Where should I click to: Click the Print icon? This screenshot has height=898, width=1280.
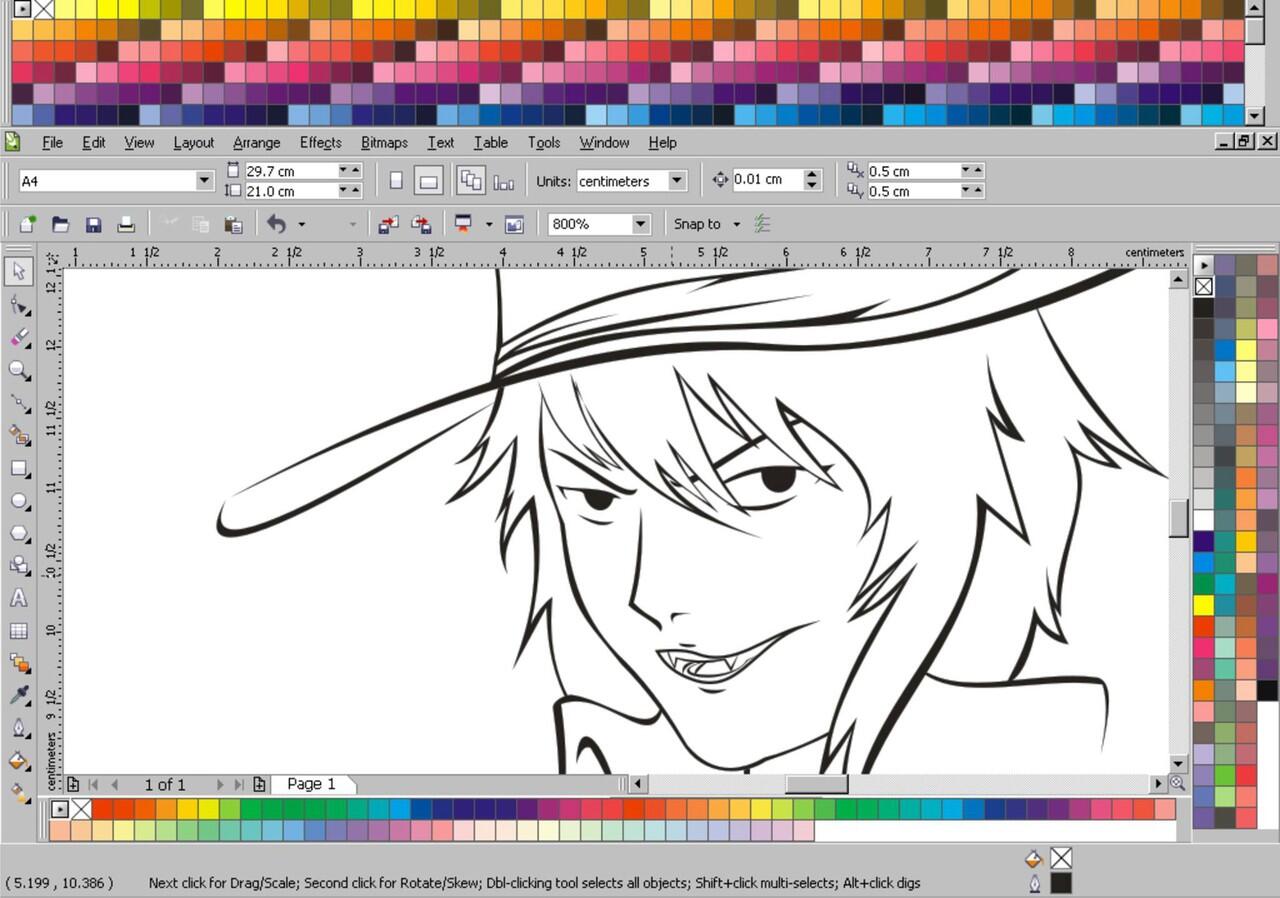click(x=126, y=224)
